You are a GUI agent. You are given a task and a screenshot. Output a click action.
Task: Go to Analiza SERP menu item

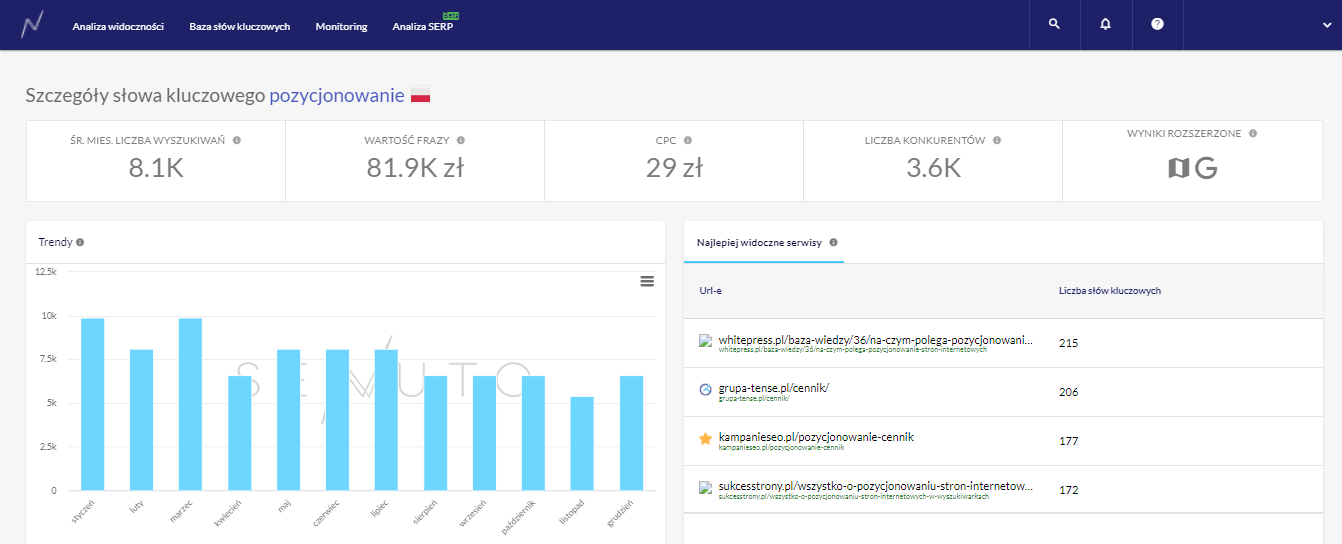(422, 26)
